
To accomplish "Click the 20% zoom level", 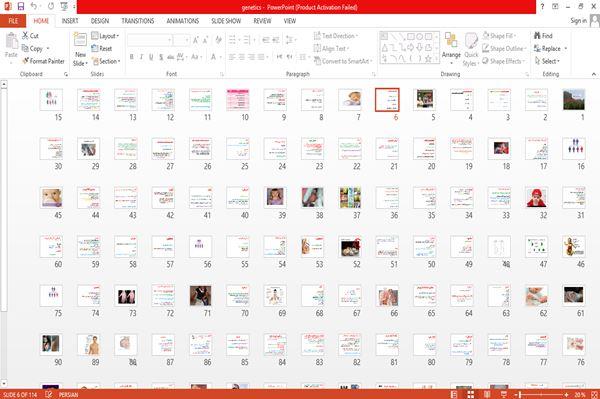I will (580, 394).
